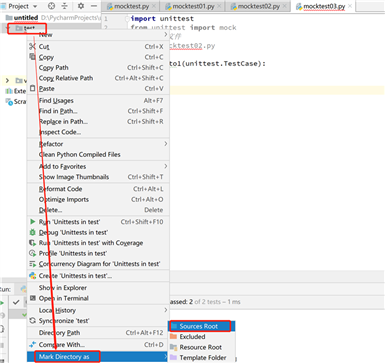Choose Reformat Code
385x363 pixels.
(x=98, y=189)
